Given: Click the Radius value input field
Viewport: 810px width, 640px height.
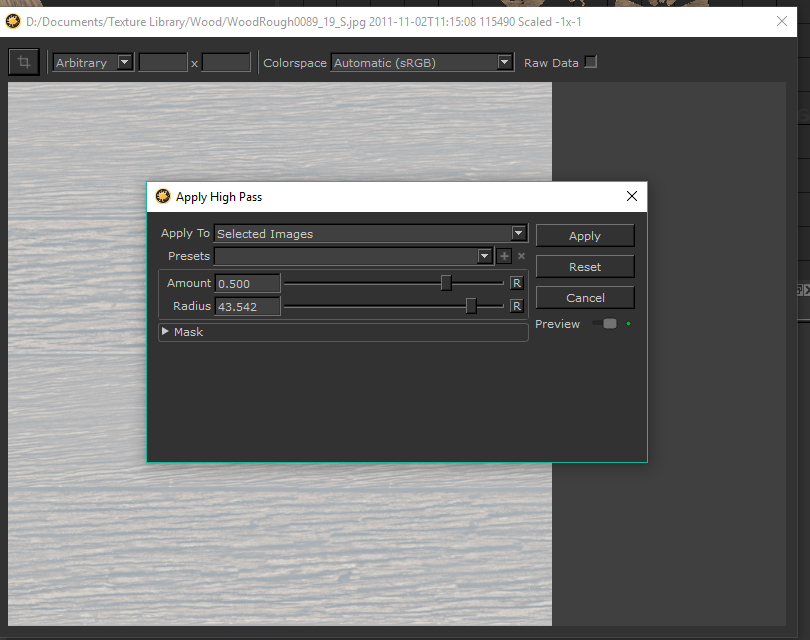Looking at the screenshot, I should tap(247, 307).
